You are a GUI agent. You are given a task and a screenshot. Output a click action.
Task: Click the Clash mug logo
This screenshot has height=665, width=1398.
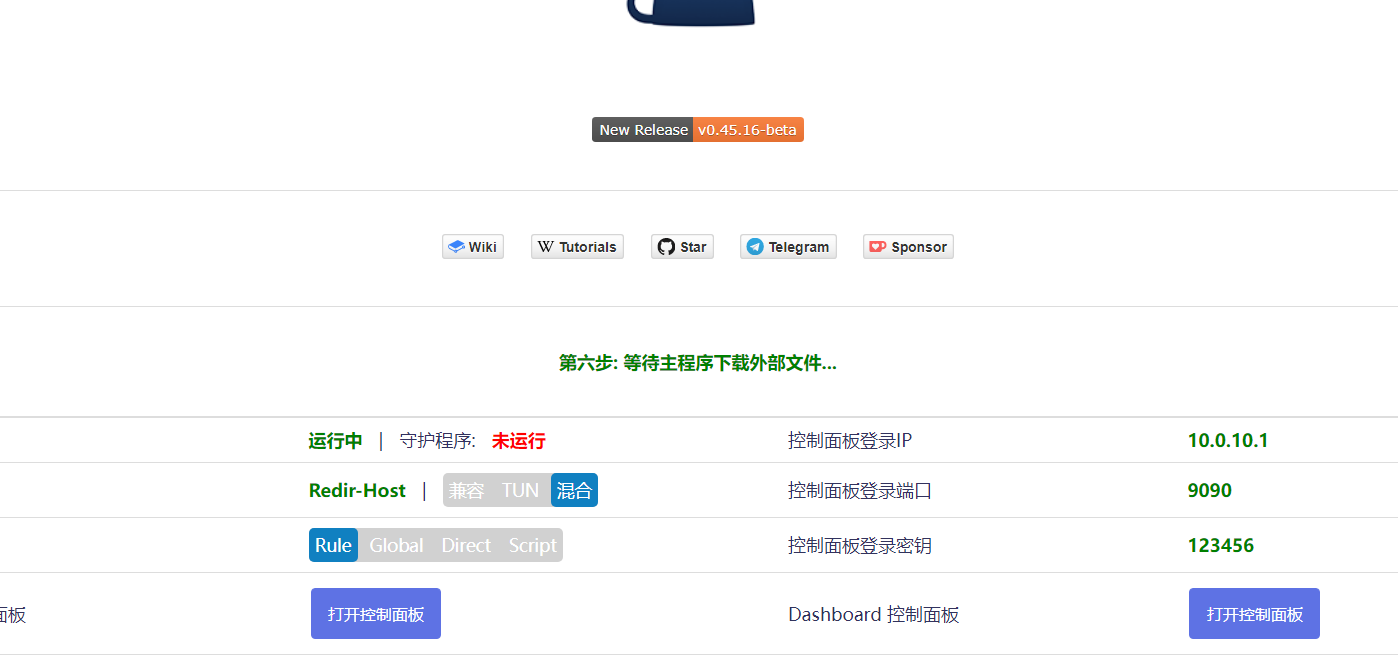click(x=690, y=12)
